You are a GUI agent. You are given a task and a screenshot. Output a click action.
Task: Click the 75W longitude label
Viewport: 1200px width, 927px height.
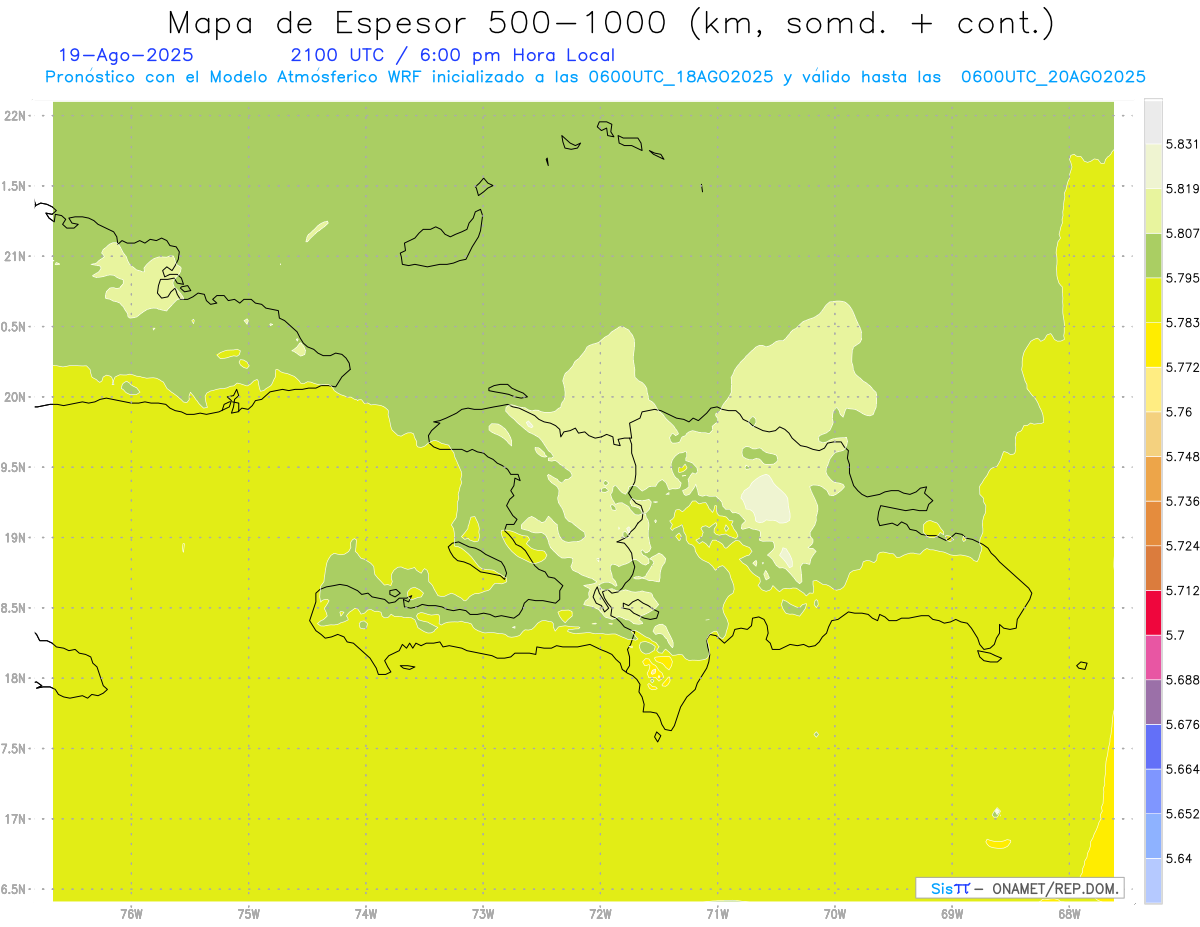[x=249, y=913]
